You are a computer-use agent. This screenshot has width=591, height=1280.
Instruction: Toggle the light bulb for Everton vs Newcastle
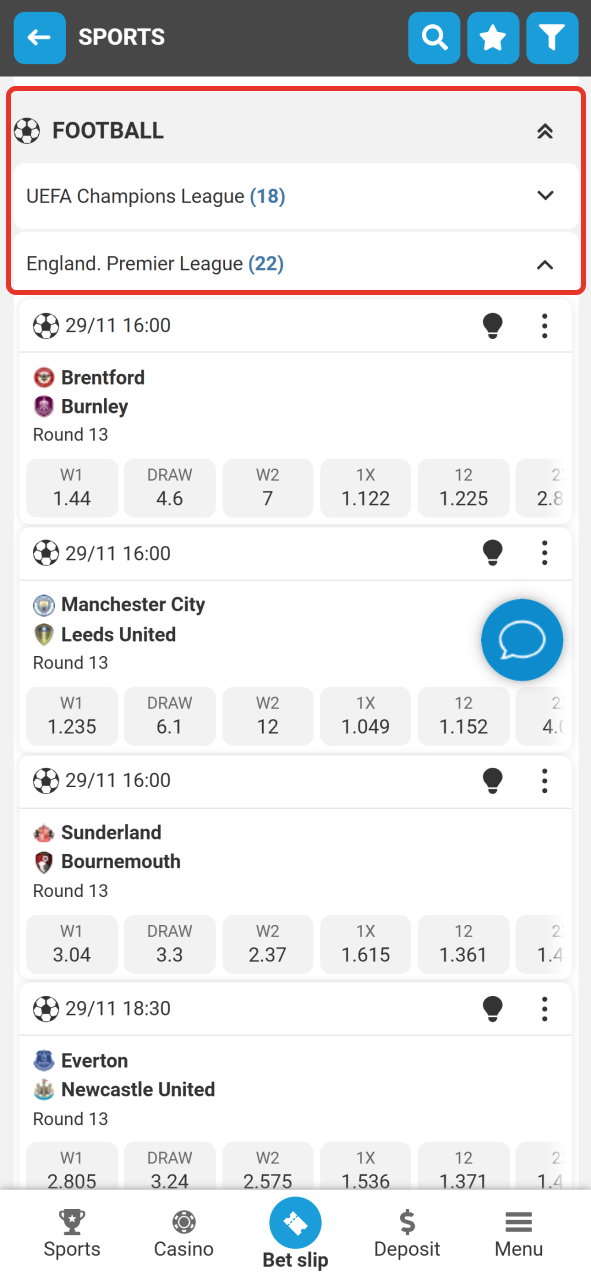492,1008
